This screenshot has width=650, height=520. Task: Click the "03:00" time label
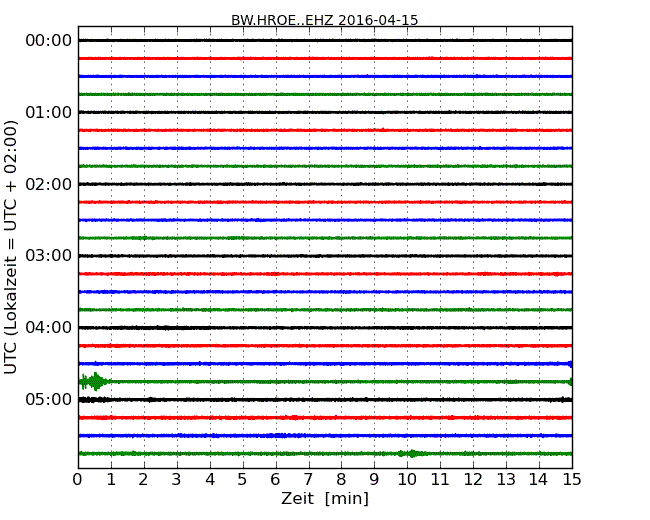(x=49, y=255)
